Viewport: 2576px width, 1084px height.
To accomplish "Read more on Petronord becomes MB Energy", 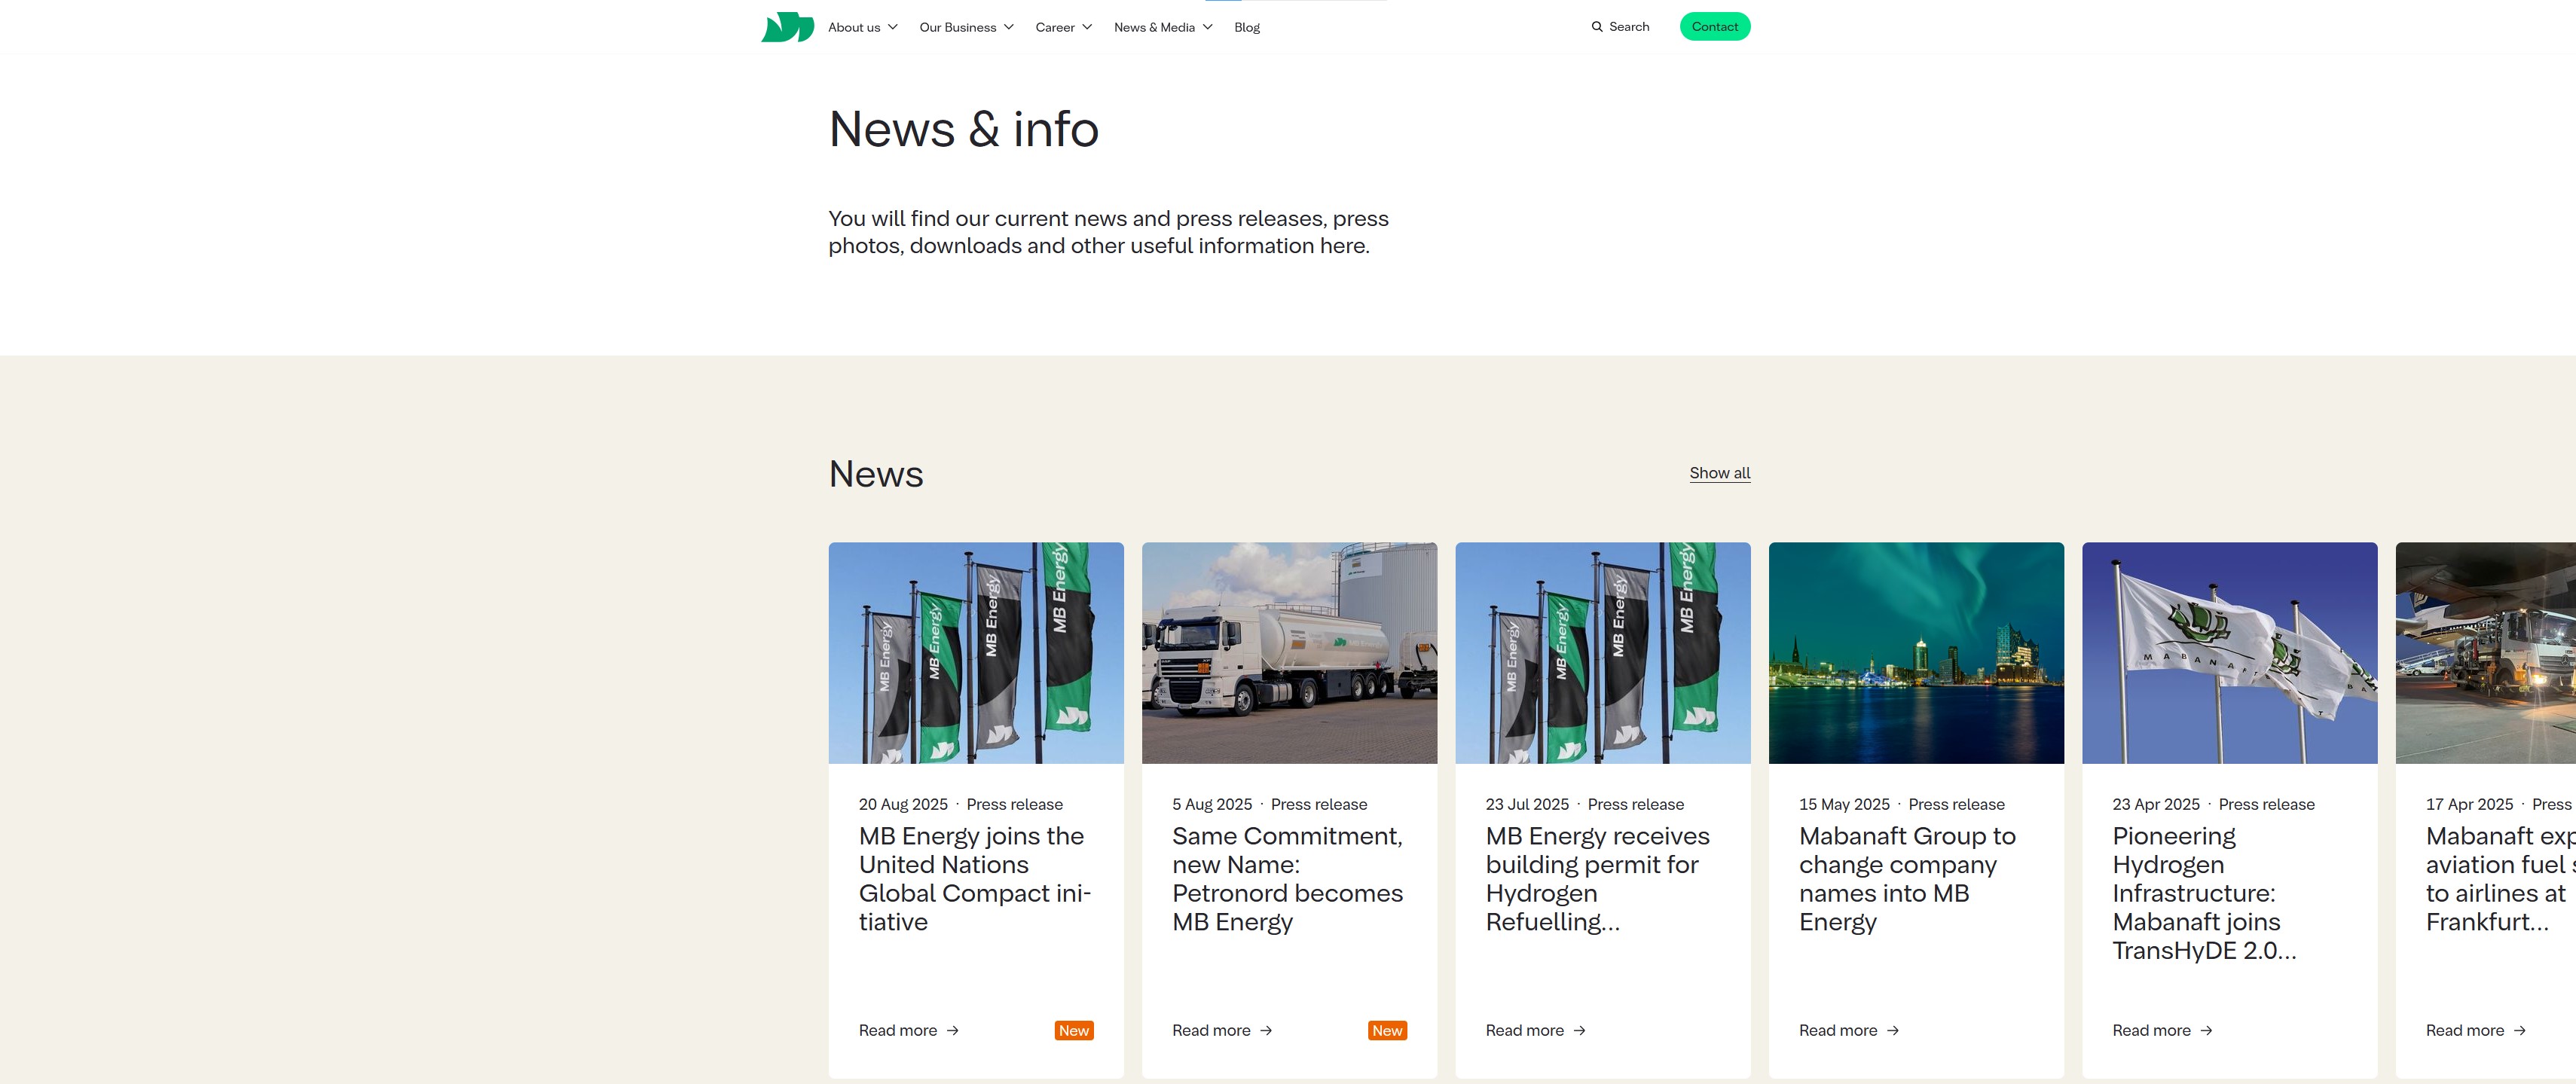I will (1211, 1030).
